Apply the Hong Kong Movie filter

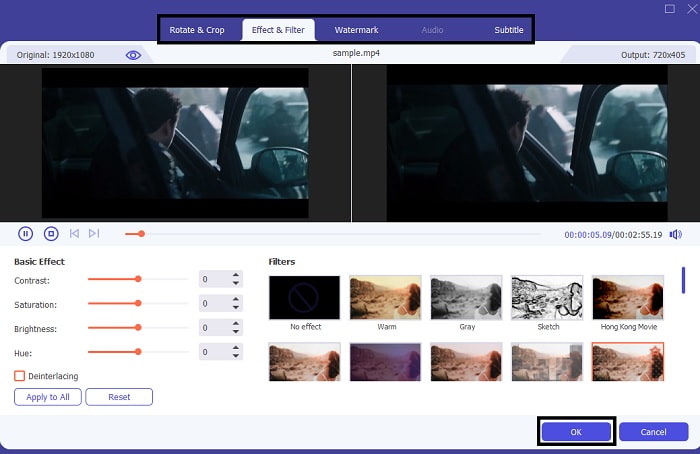628,297
